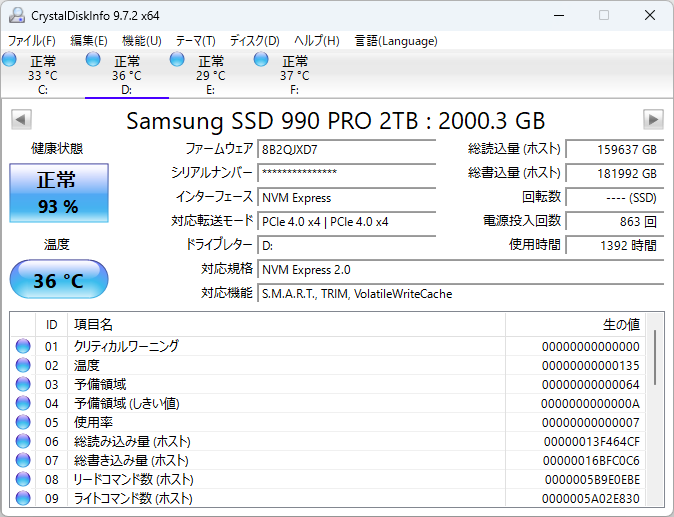Click the CrystalDiskInfo app icon in title bar
Screen dimensions: 674x517
[17, 15]
